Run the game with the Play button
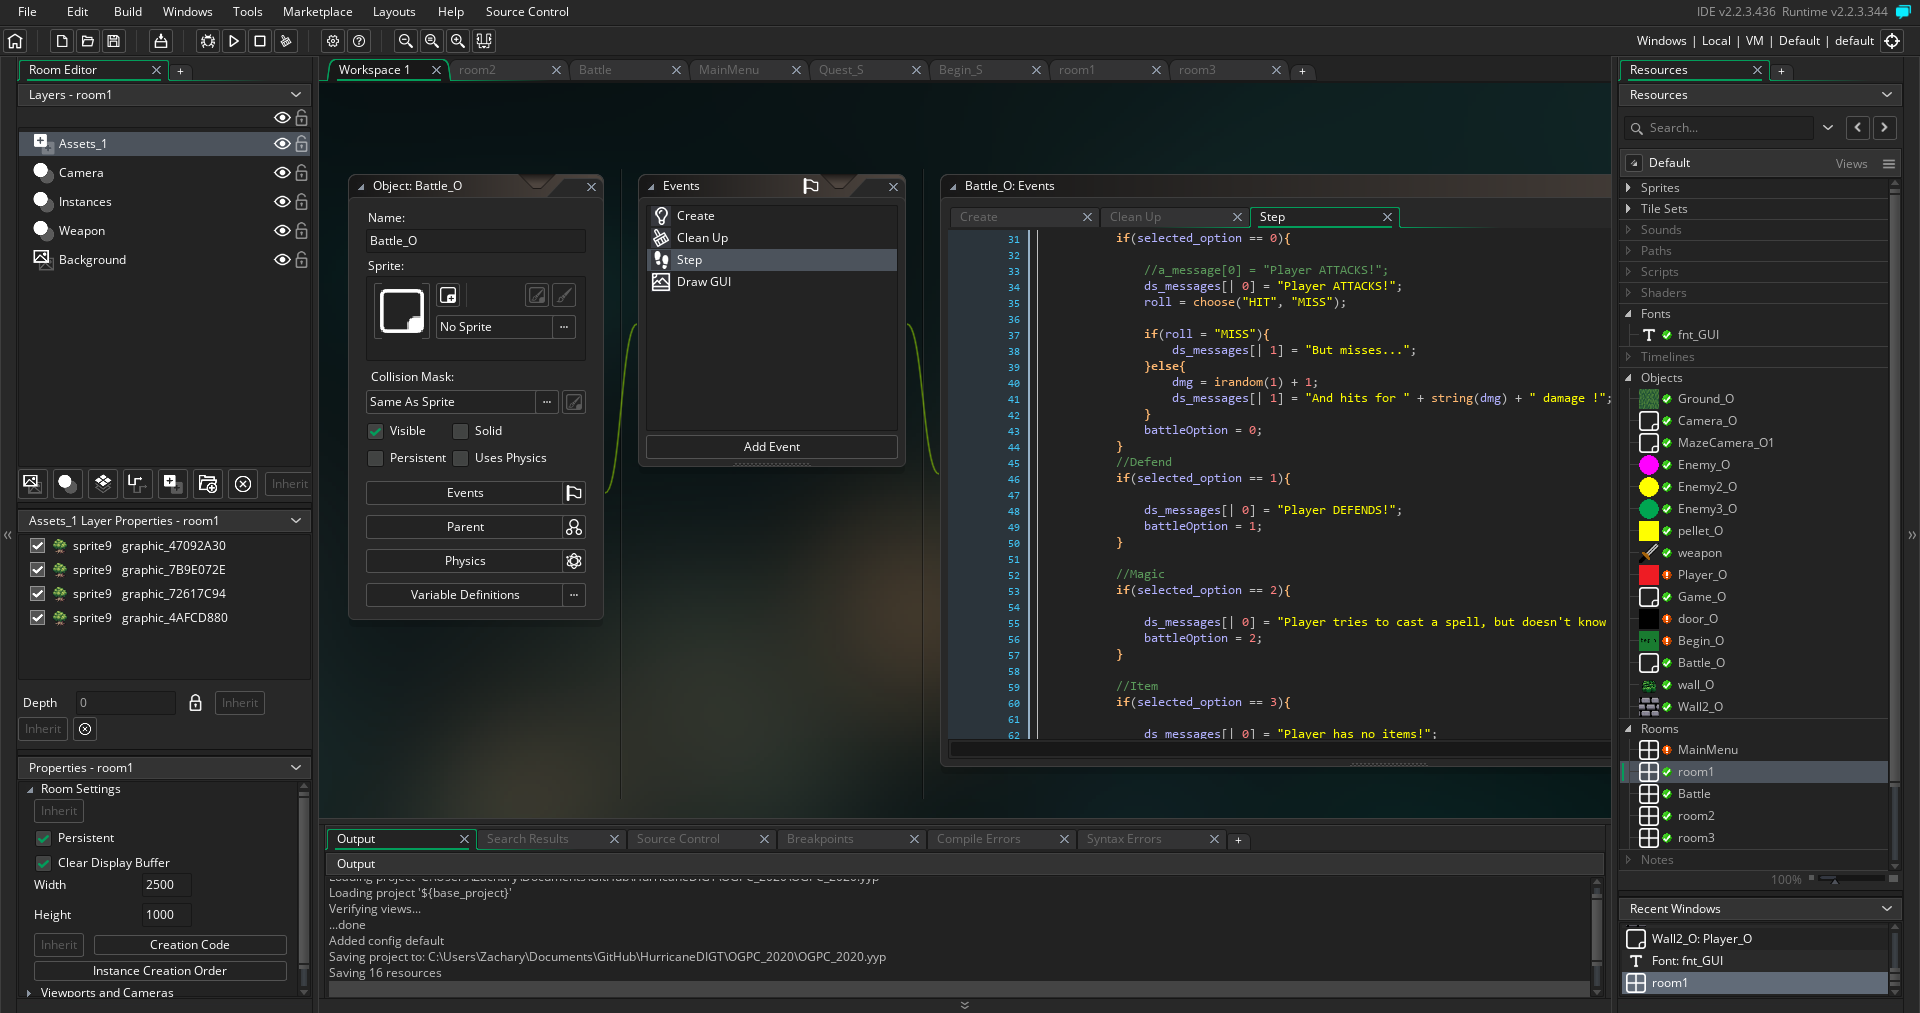Viewport: 1920px width, 1013px height. [x=234, y=41]
